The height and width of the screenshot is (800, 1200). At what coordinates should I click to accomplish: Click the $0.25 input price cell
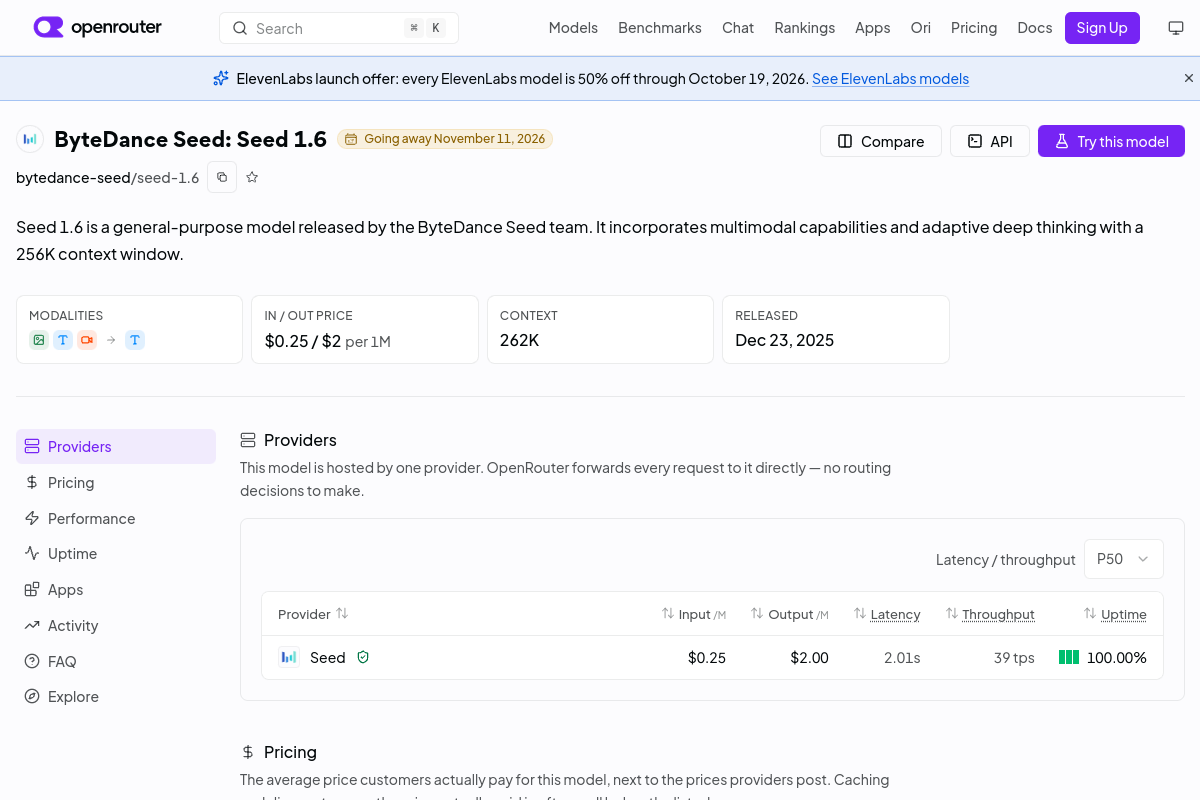[707, 658]
